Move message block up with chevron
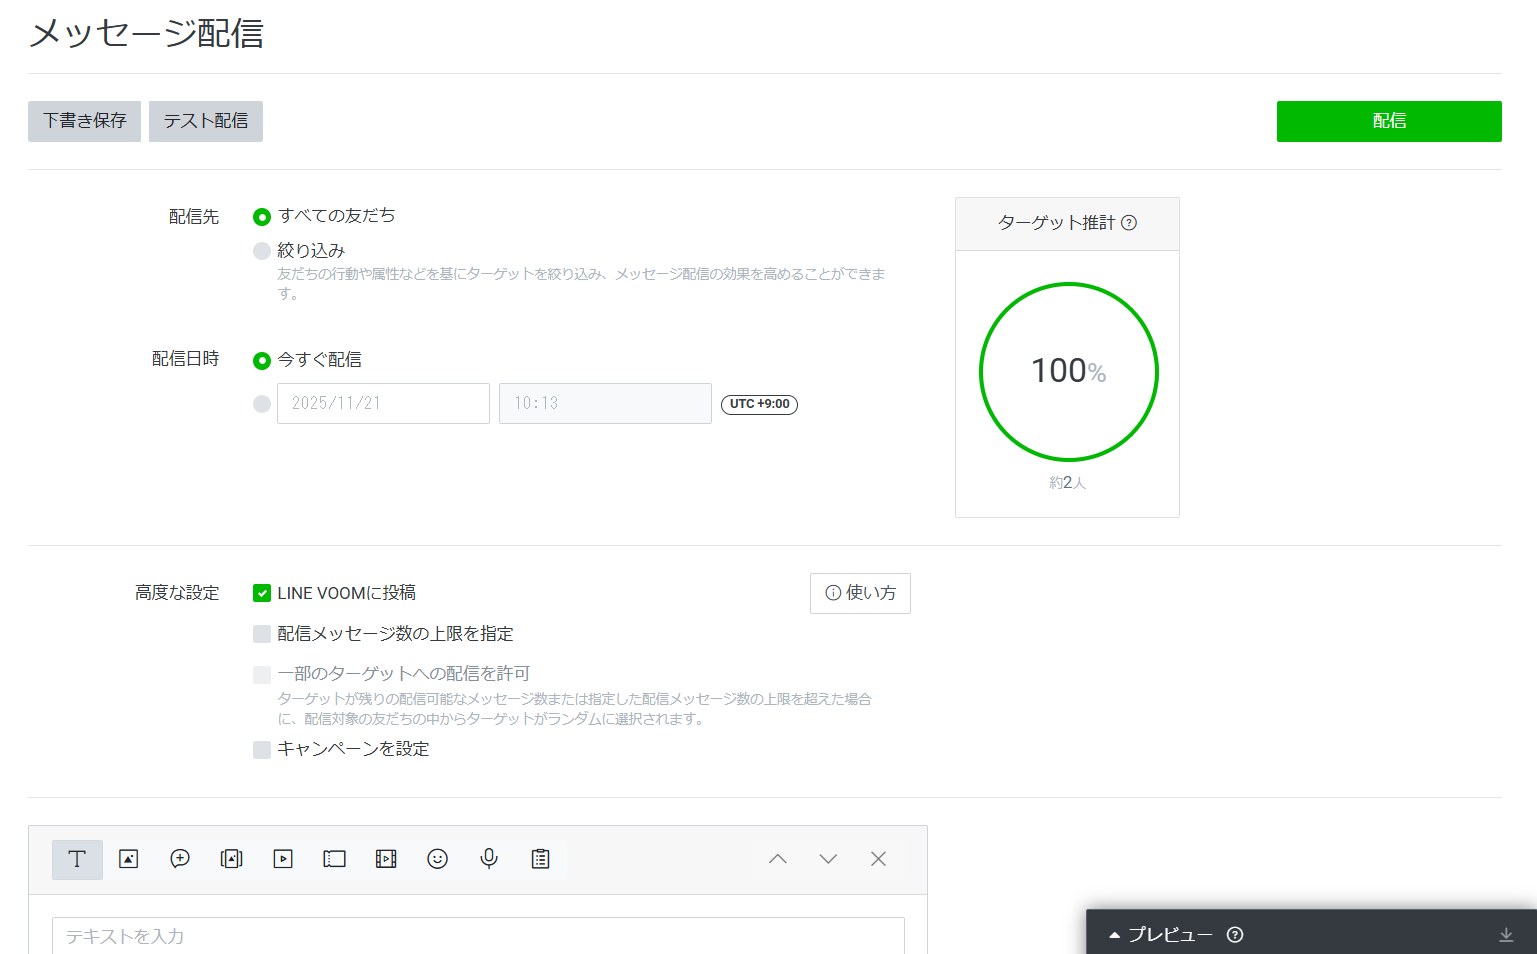1537x954 pixels. click(x=777, y=859)
